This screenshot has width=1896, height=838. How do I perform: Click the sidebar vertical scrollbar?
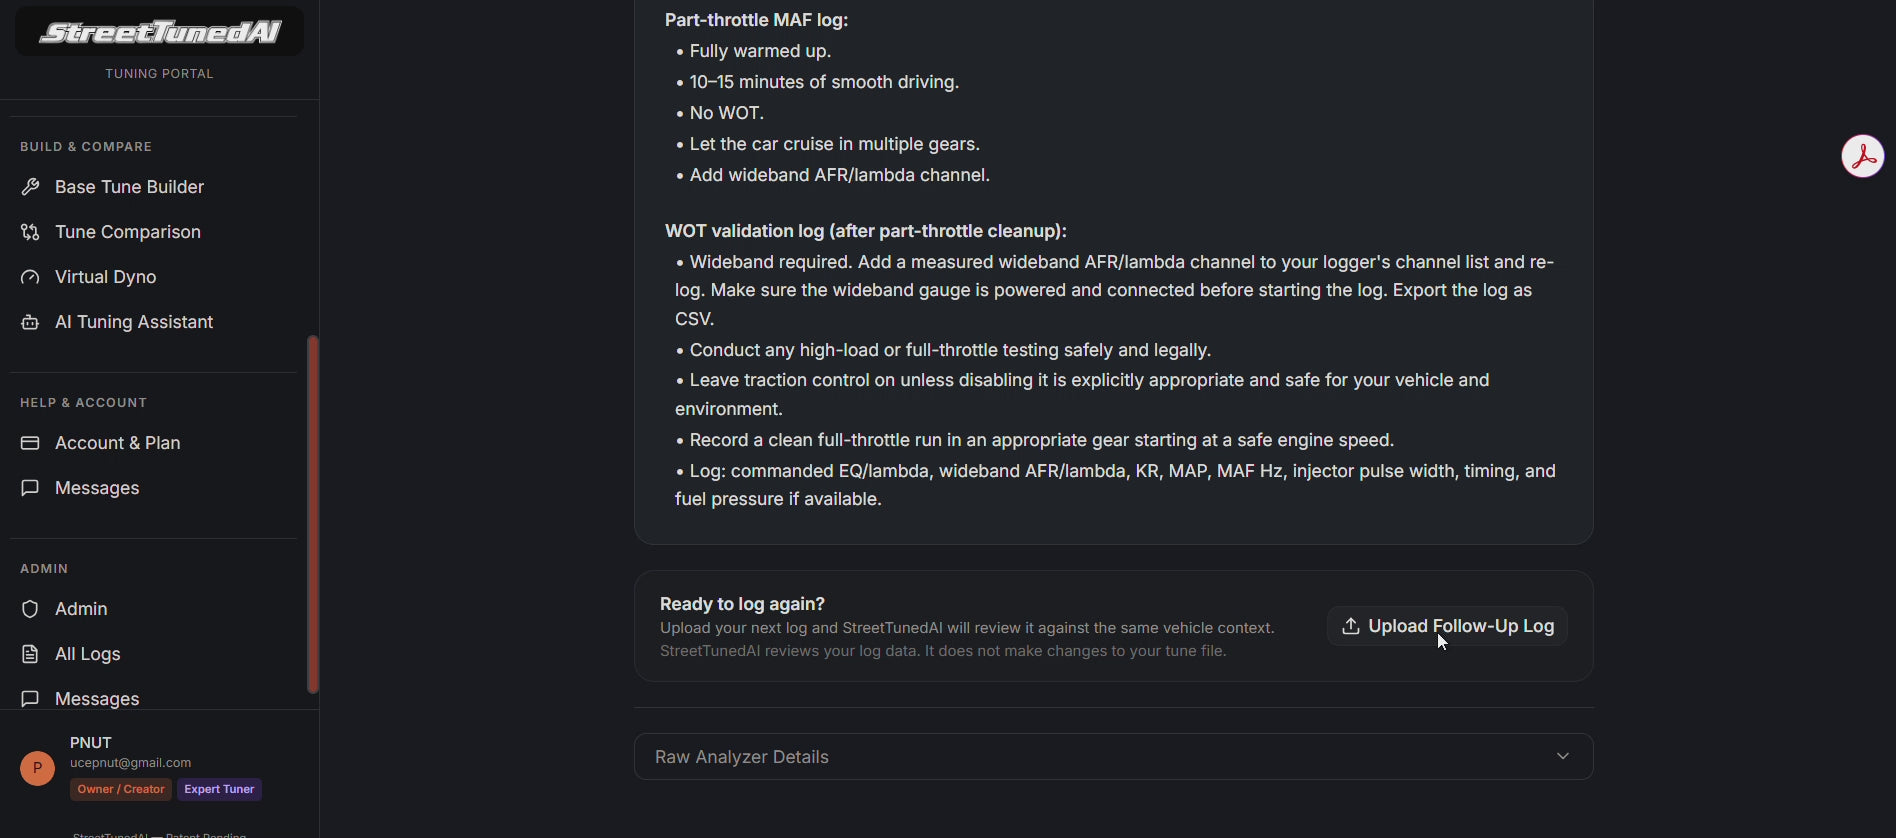[313, 514]
